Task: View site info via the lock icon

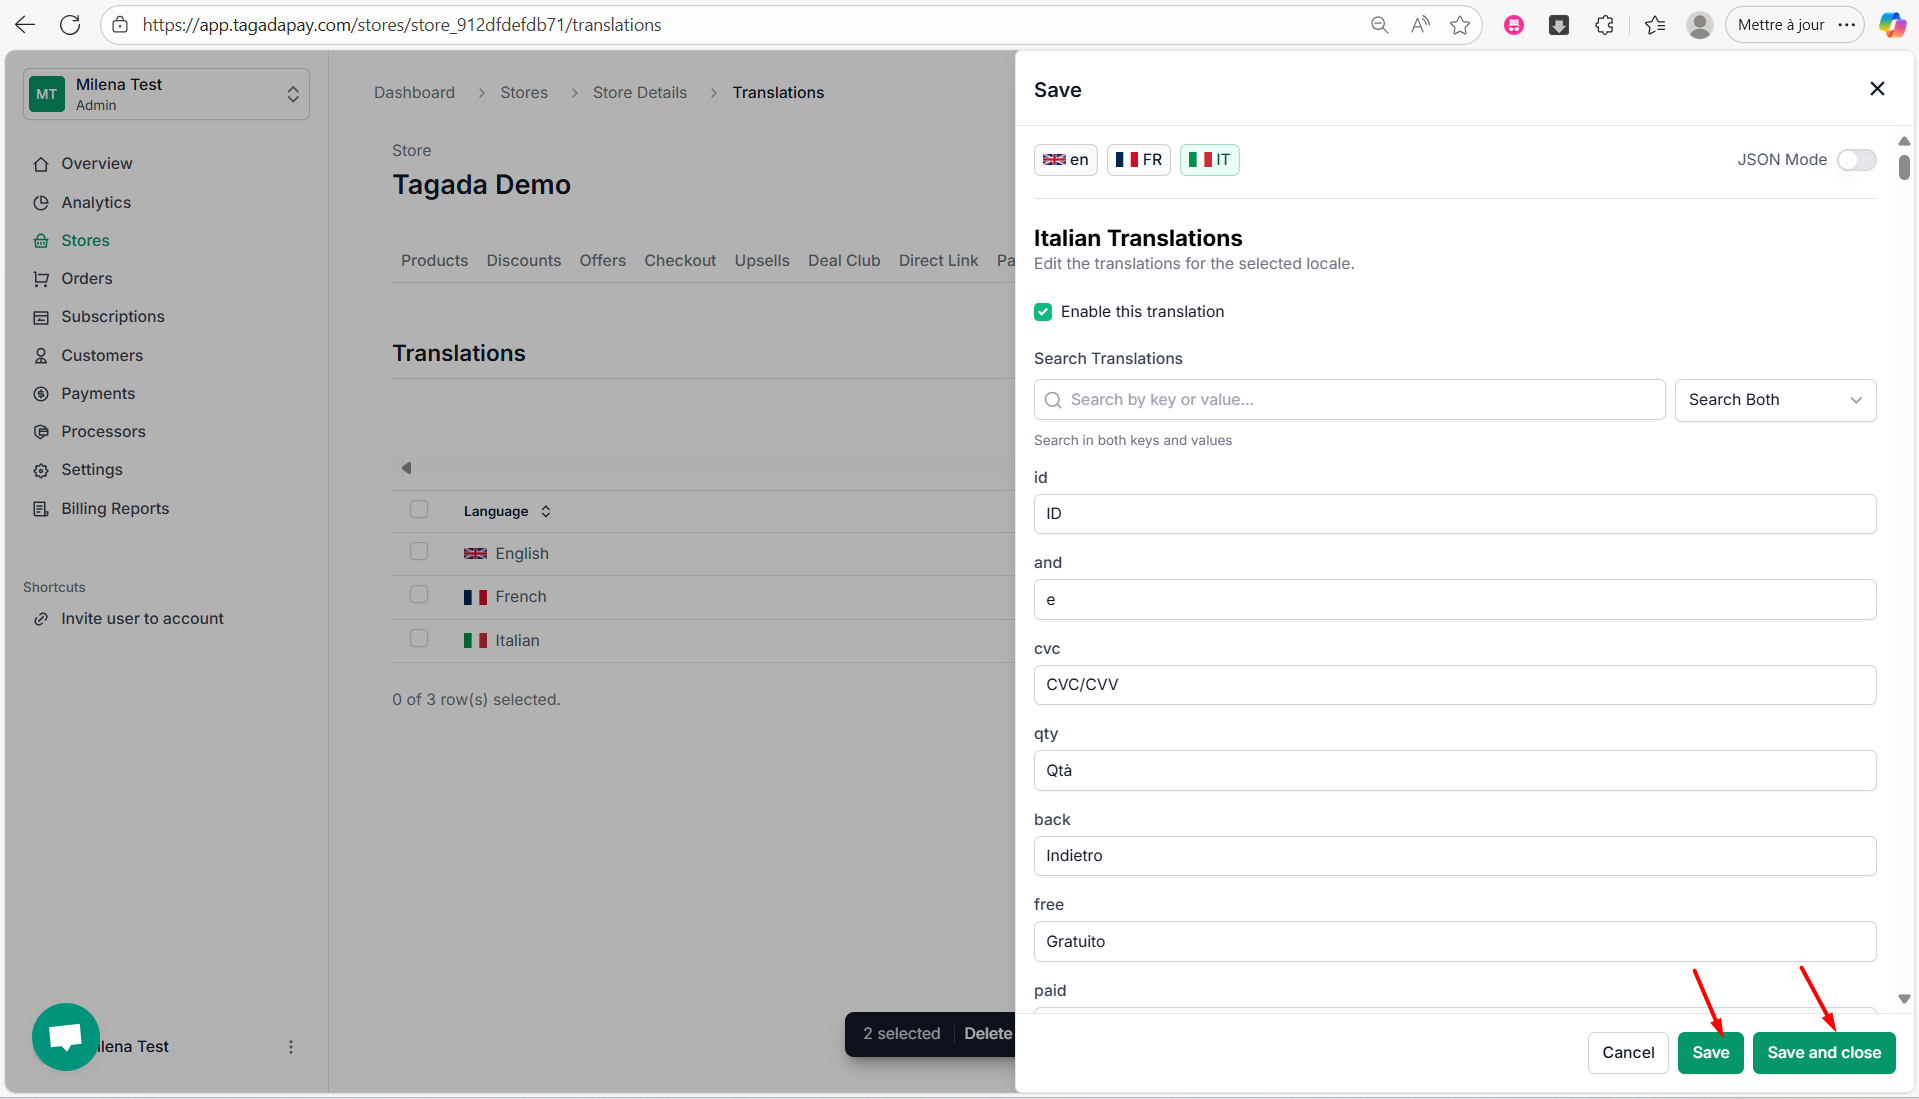Action: pyautogui.click(x=120, y=25)
